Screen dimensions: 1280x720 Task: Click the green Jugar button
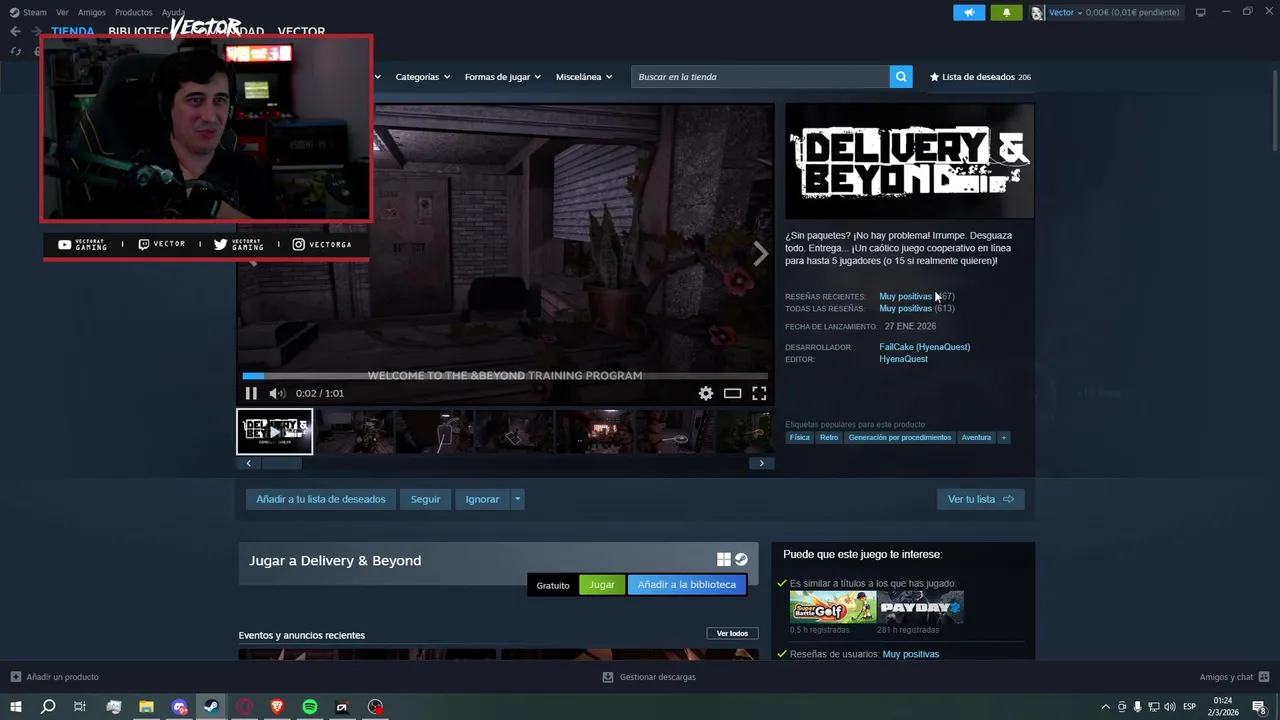point(602,585)
